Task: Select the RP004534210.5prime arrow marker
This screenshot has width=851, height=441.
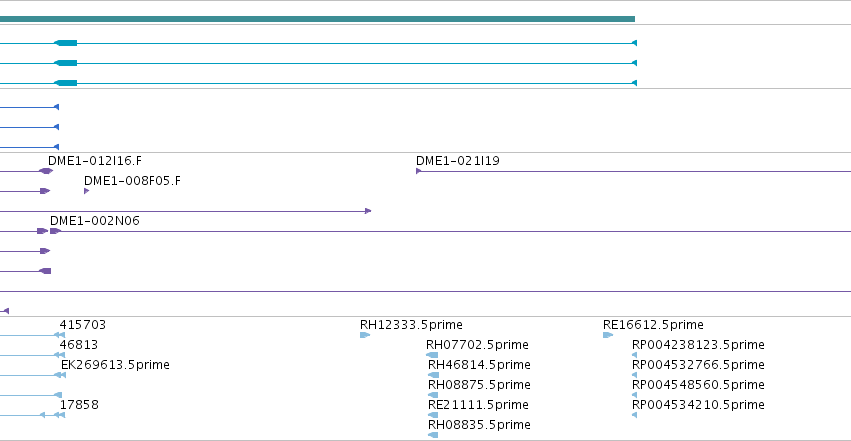Action: 634,416
